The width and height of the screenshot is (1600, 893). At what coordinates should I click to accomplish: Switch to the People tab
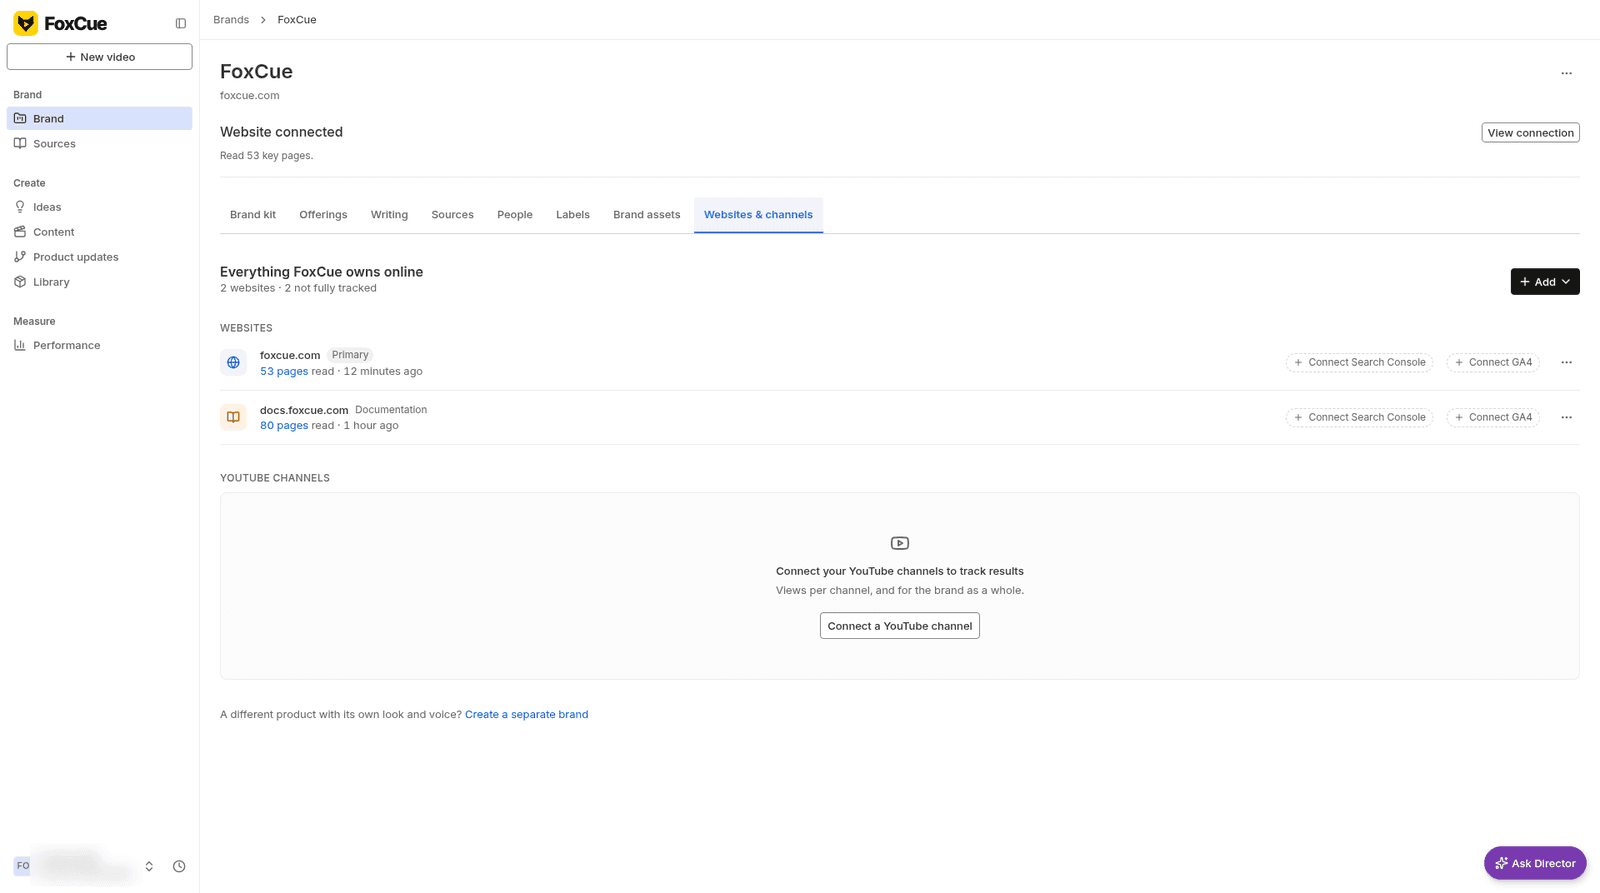coord(515,215)
